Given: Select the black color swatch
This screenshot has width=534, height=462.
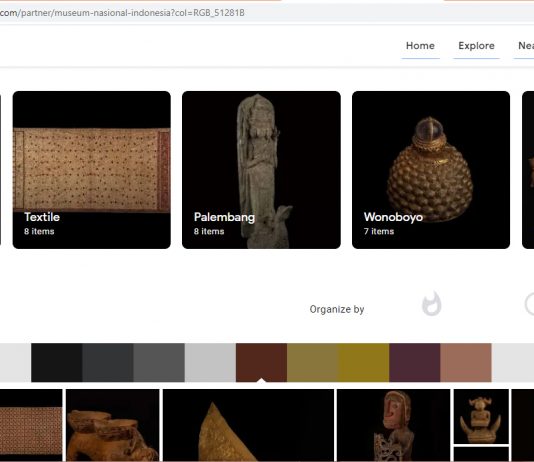Looking at the screenshot, I should (x=57, y=363).
